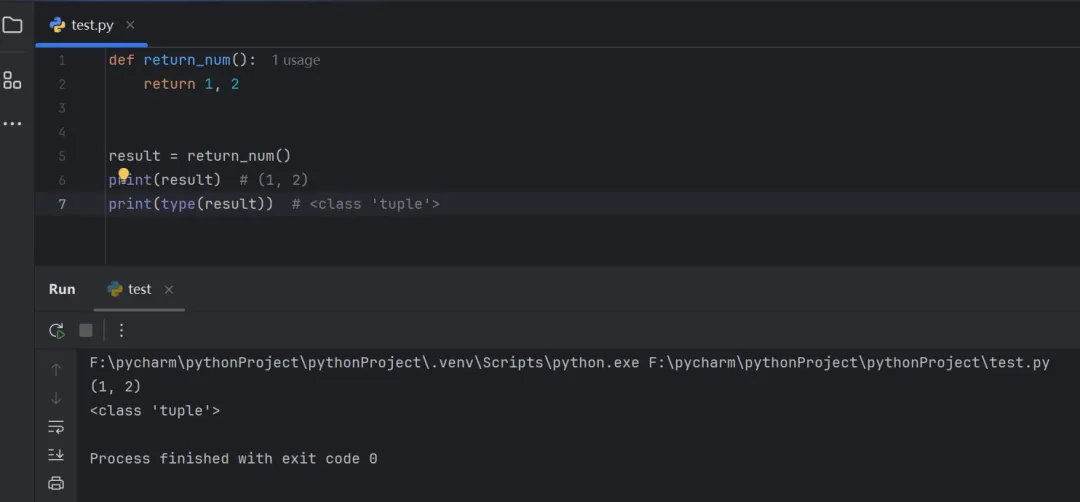Click the Down the Stack Trace arrow
The image size is (1080, 502).
click(56, 398)
